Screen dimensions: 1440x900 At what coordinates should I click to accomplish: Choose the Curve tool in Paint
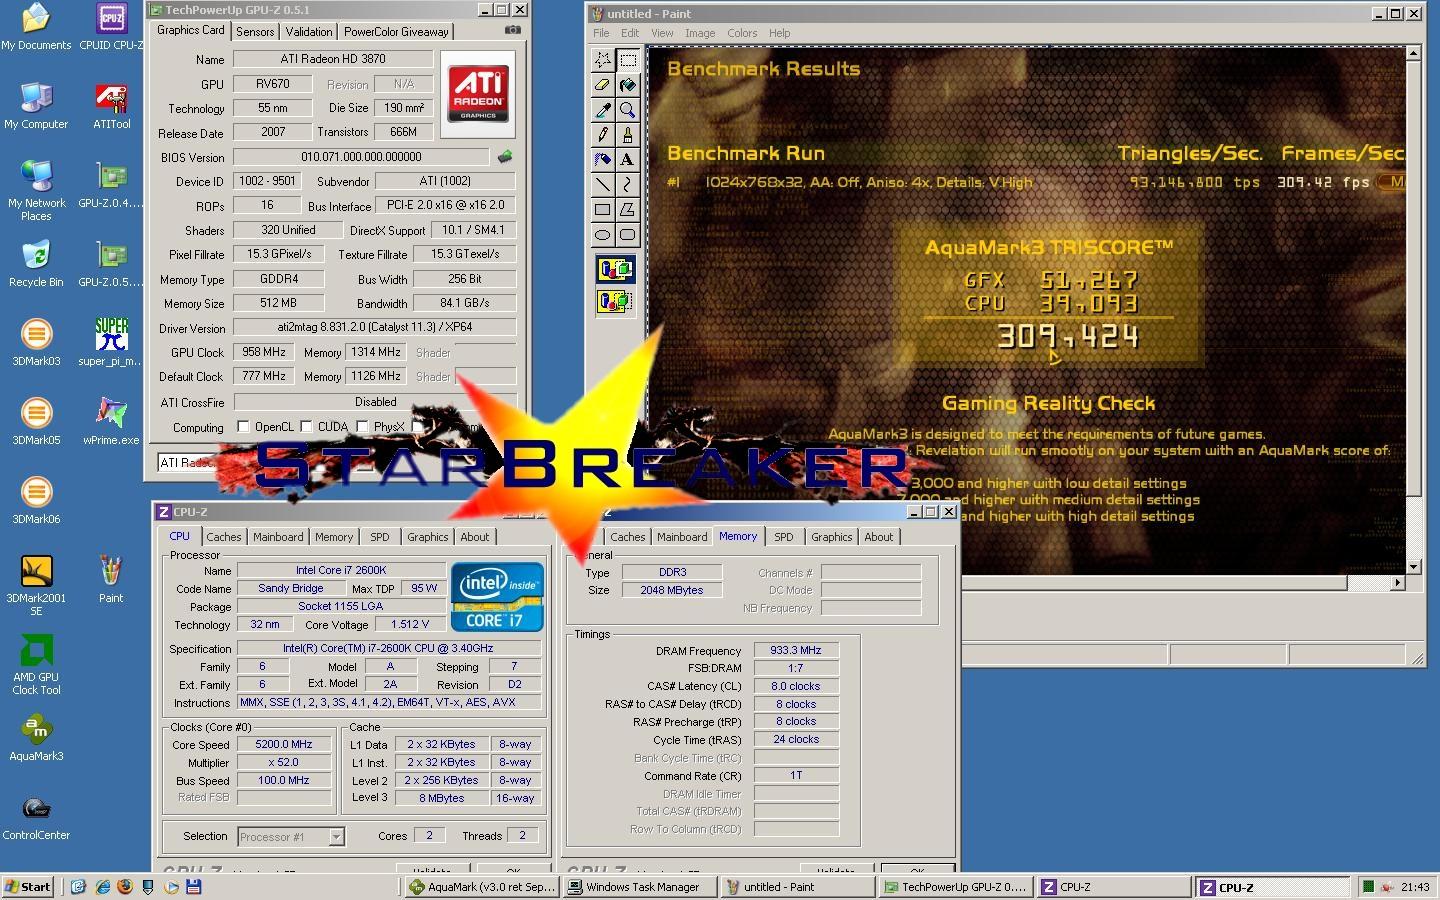(627, 185)
